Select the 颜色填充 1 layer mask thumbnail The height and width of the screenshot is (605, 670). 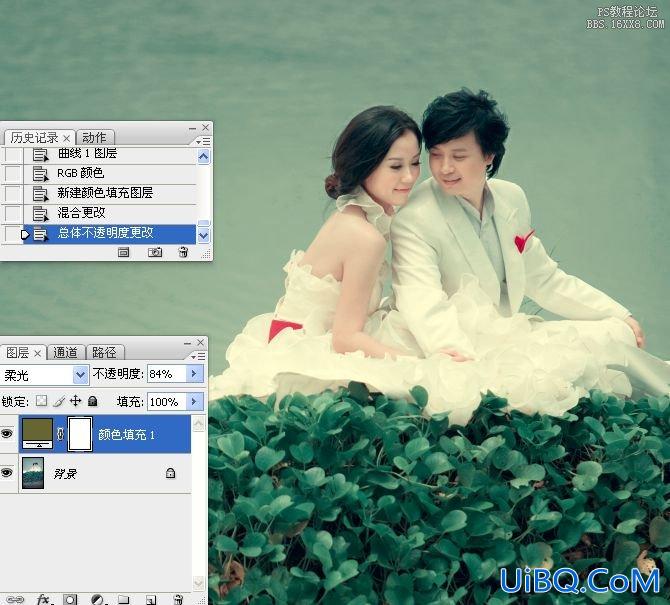tap(80, 434)
